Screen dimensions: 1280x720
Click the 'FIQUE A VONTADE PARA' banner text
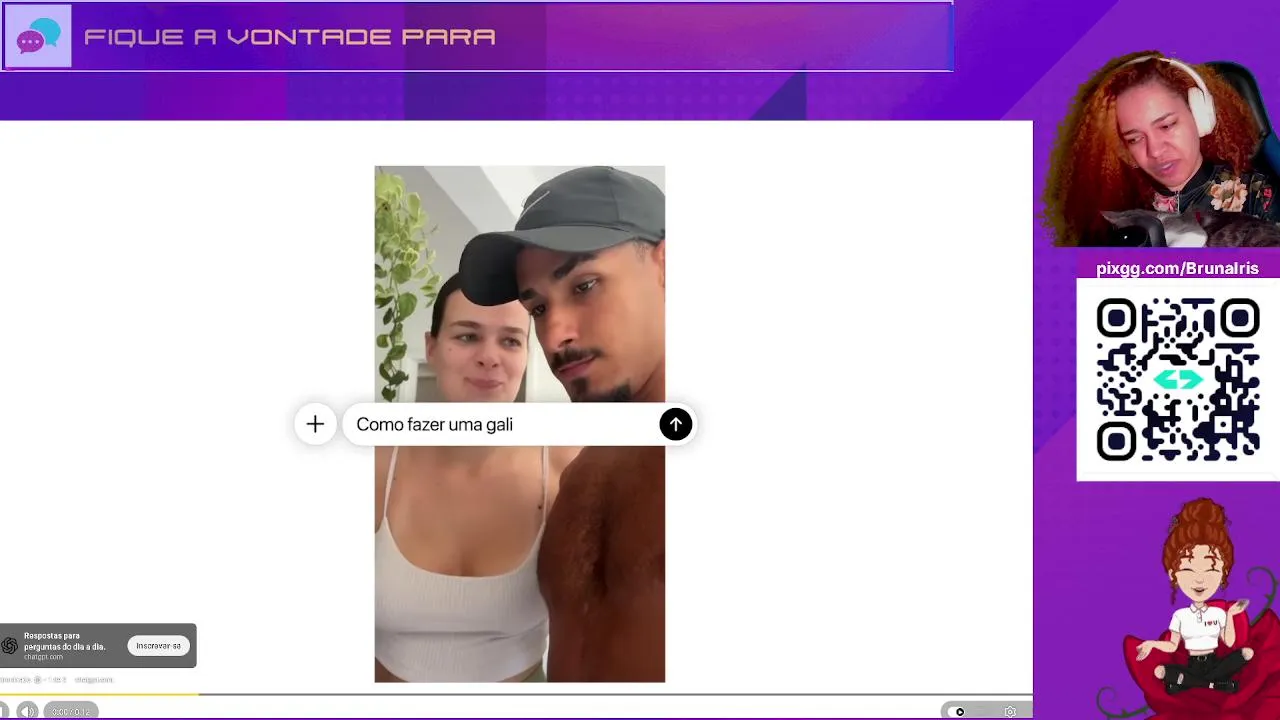(x=290, y=37)
